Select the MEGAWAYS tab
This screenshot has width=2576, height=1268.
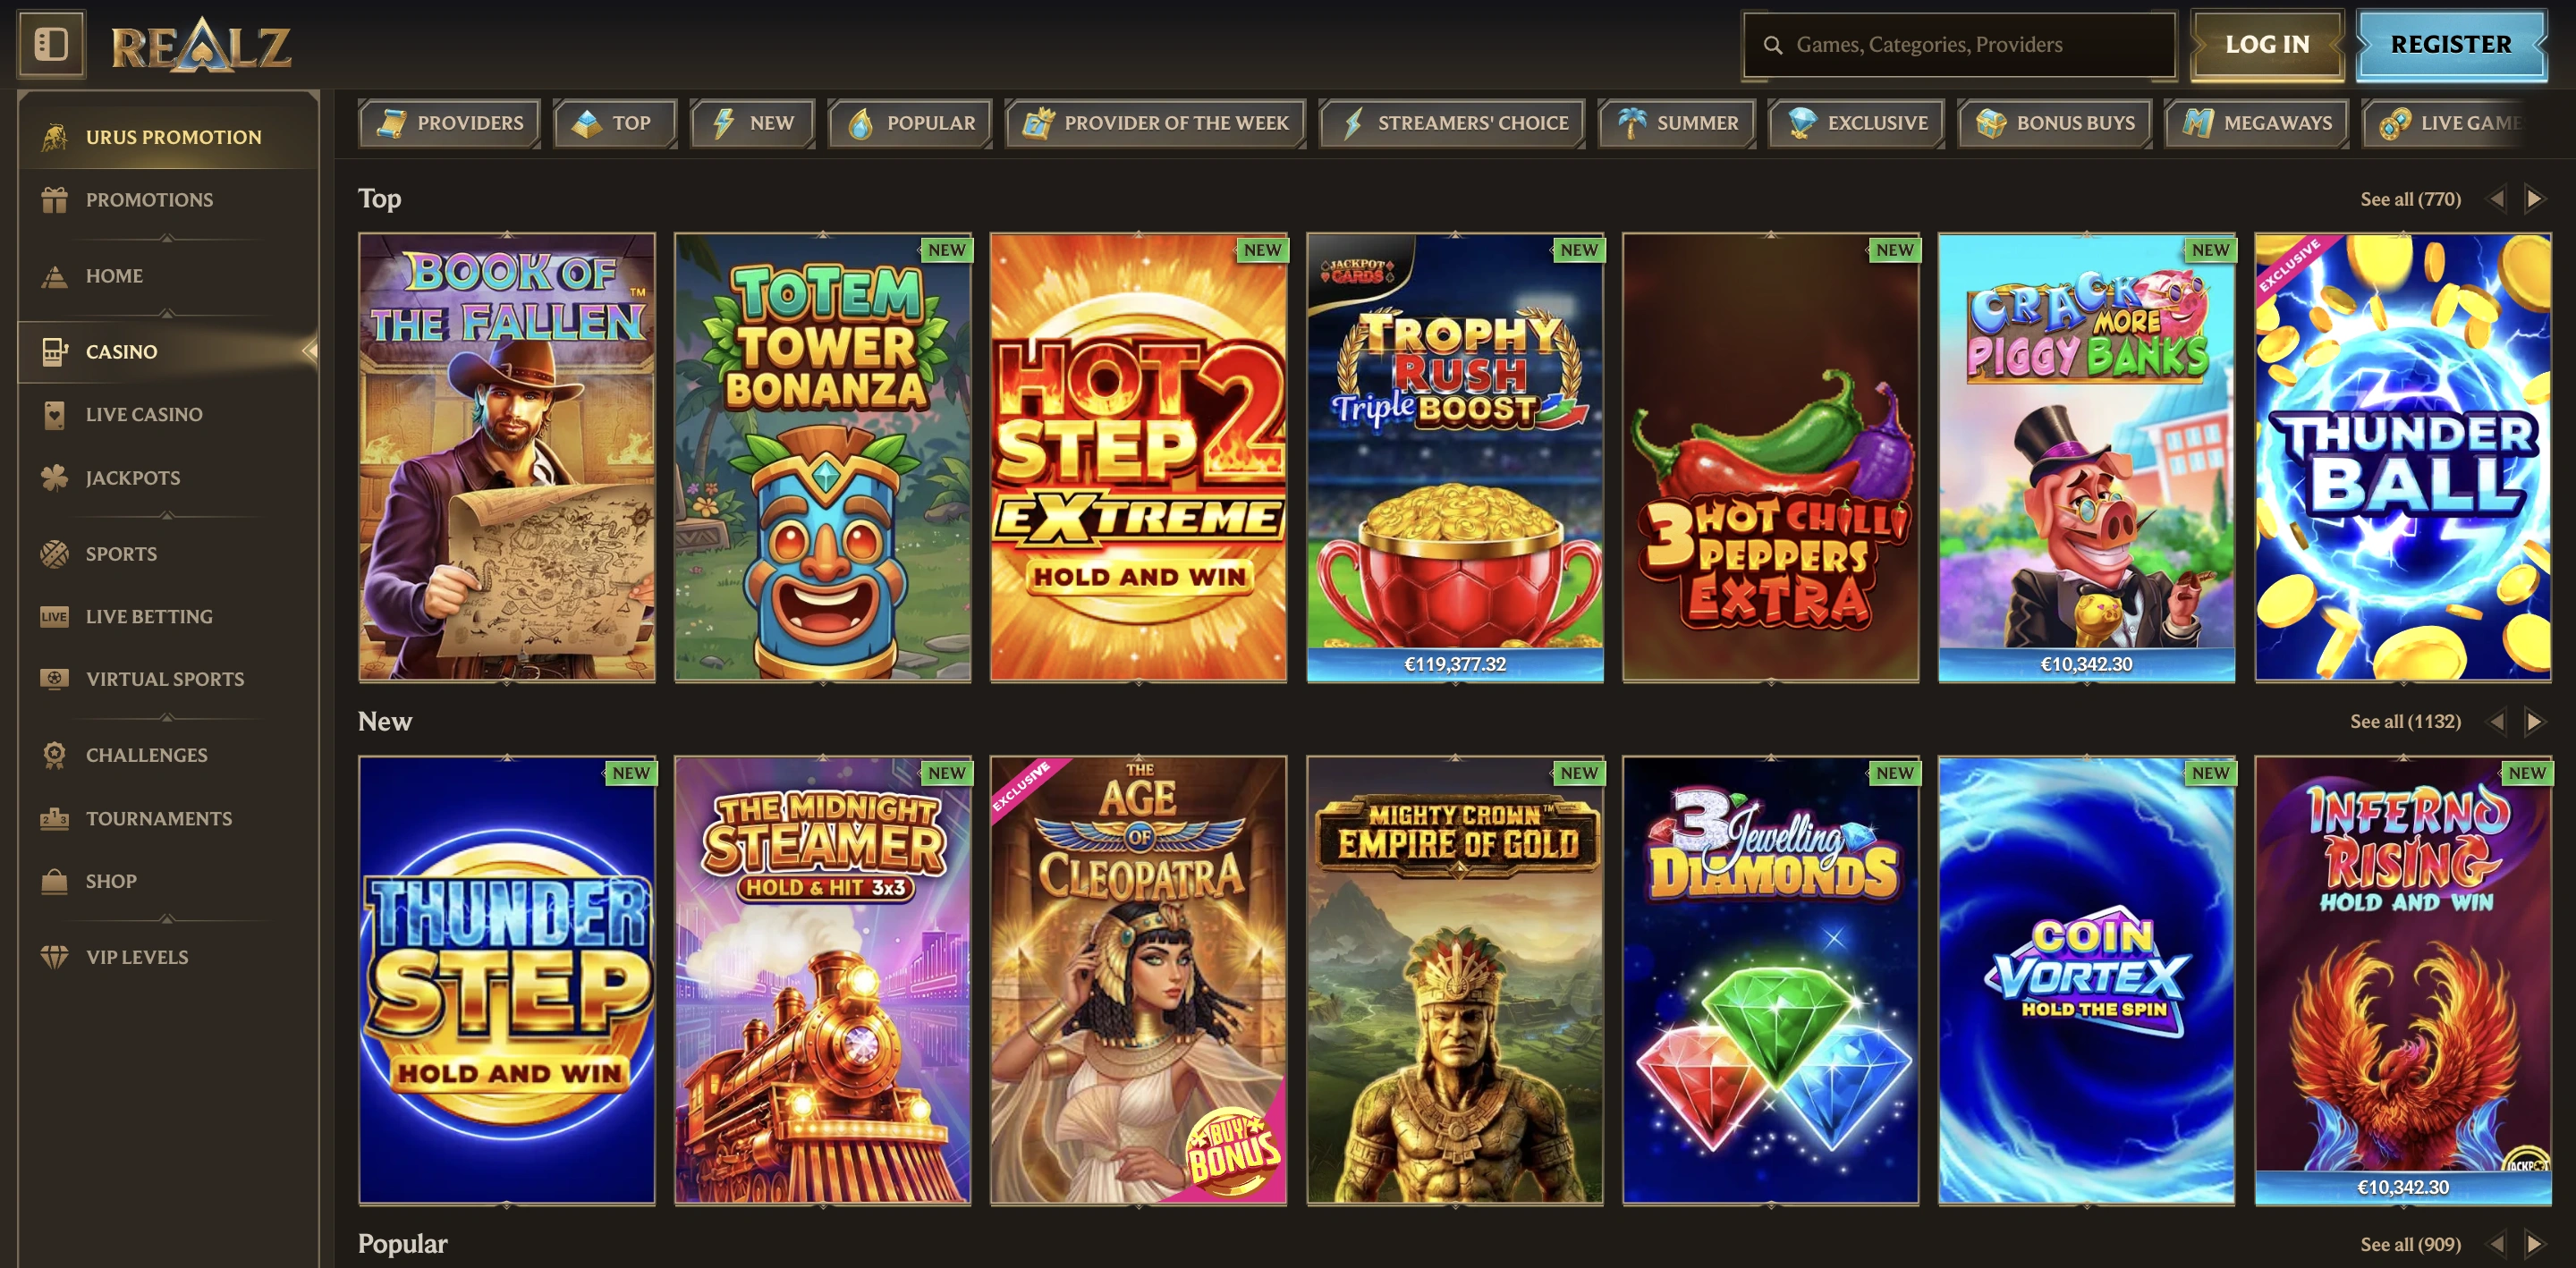click(x=2256, y=123)
